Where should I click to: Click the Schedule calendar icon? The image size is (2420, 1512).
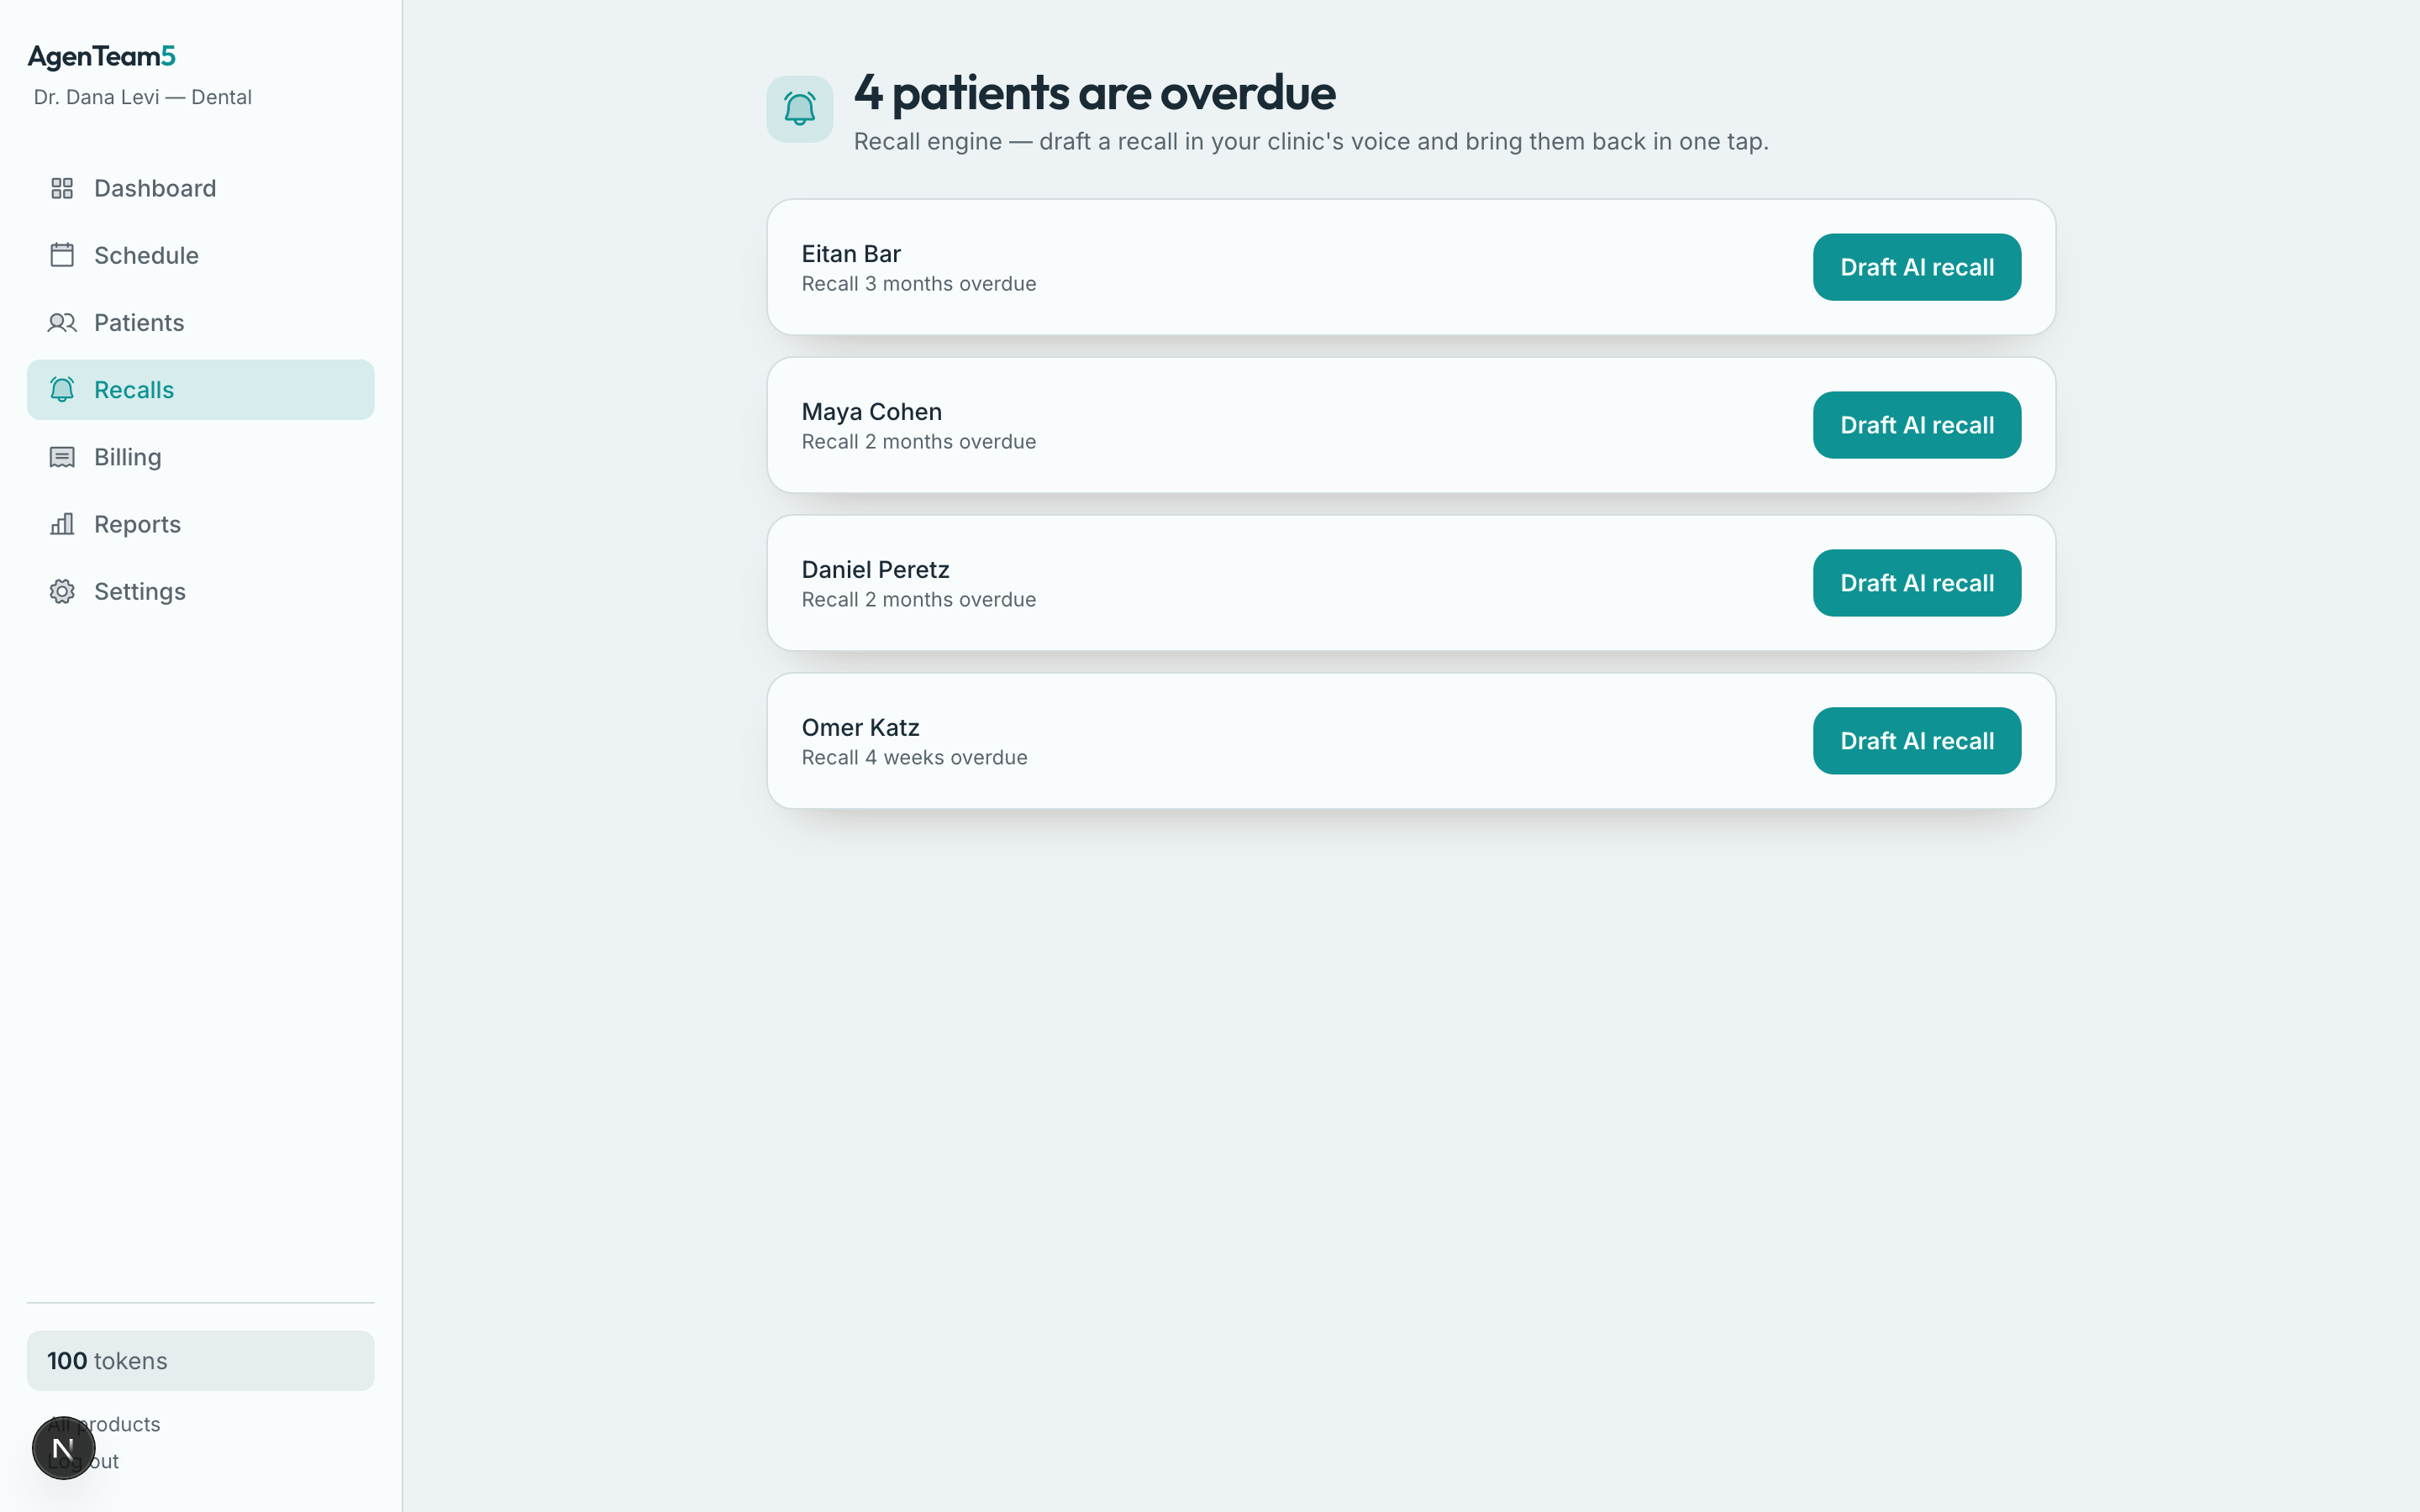tap(62, 255)
